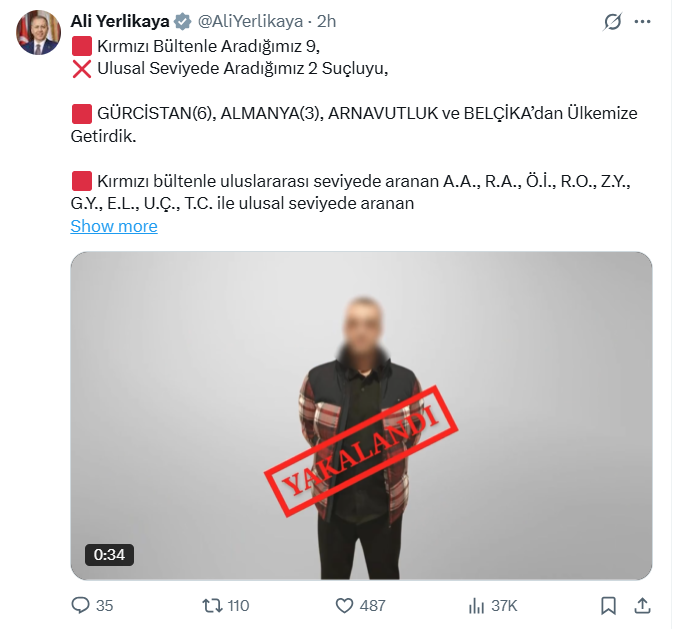Click the 487 likes count
Image resolution: width=686 pixels, height=629 pixels.
372,606
